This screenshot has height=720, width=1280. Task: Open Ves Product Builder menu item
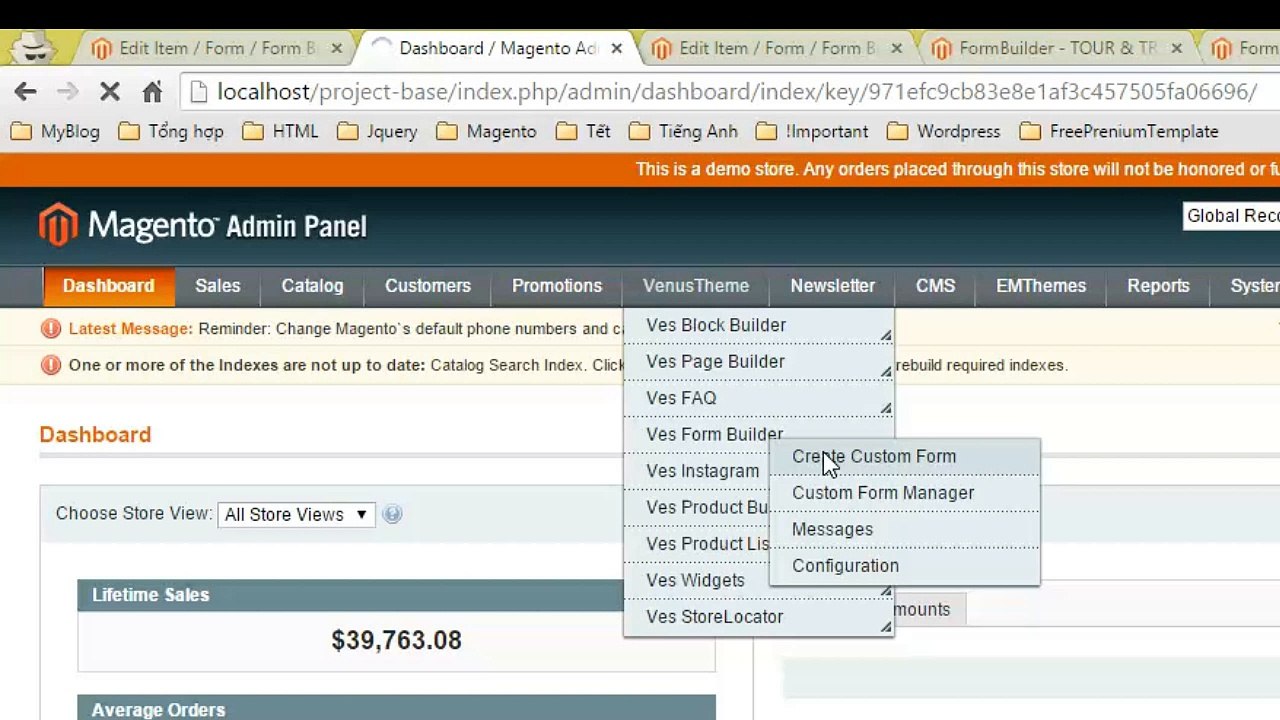point(707,507)
